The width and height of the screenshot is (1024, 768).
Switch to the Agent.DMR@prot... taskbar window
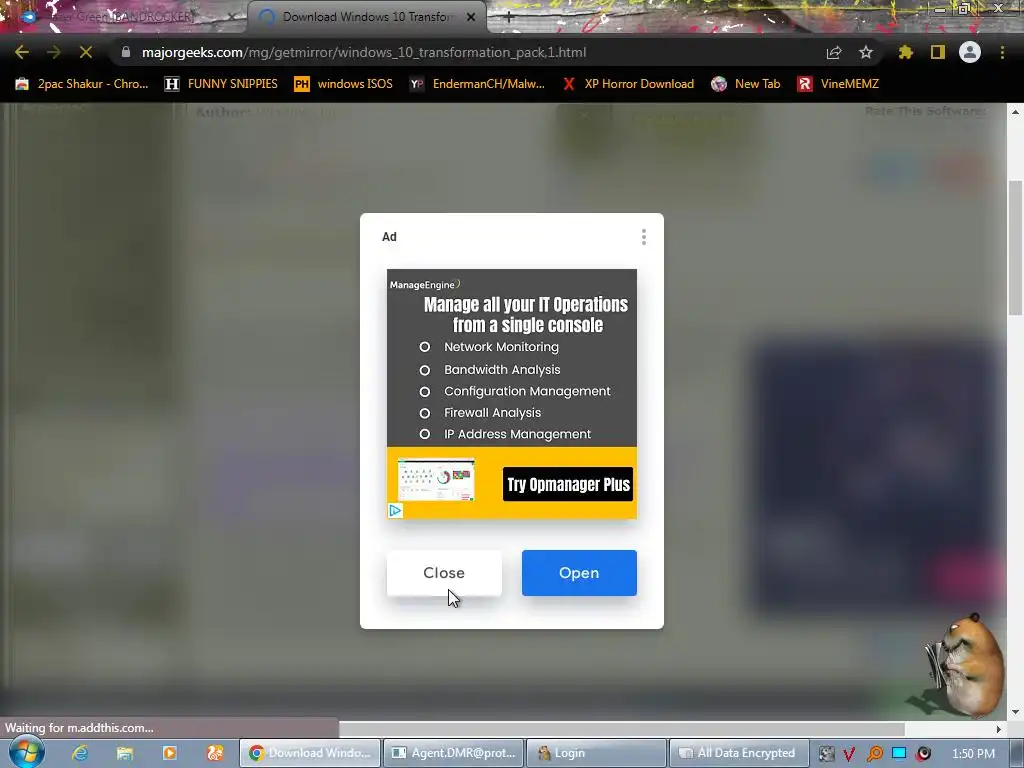point(454,753)
